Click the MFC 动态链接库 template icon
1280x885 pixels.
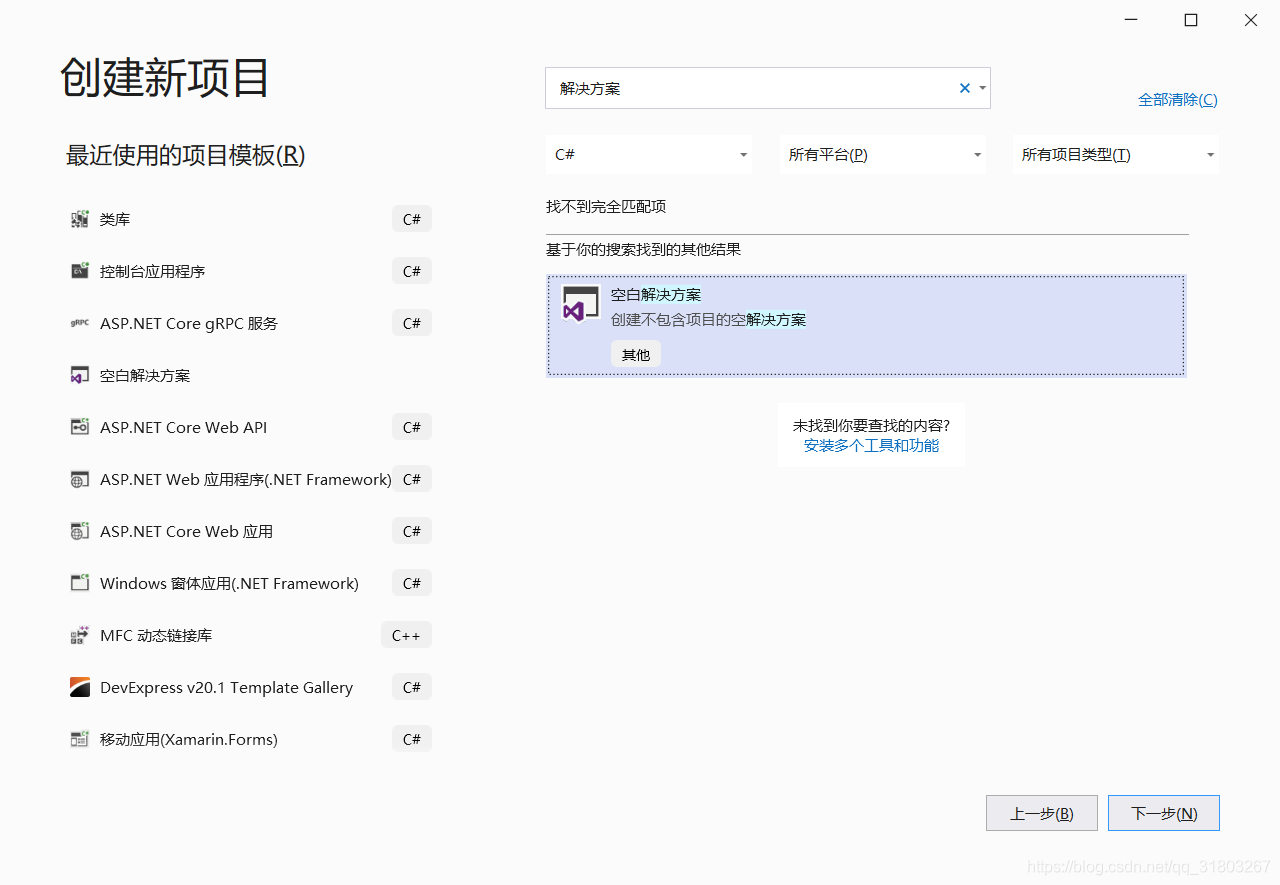click(x=80, y=635)
